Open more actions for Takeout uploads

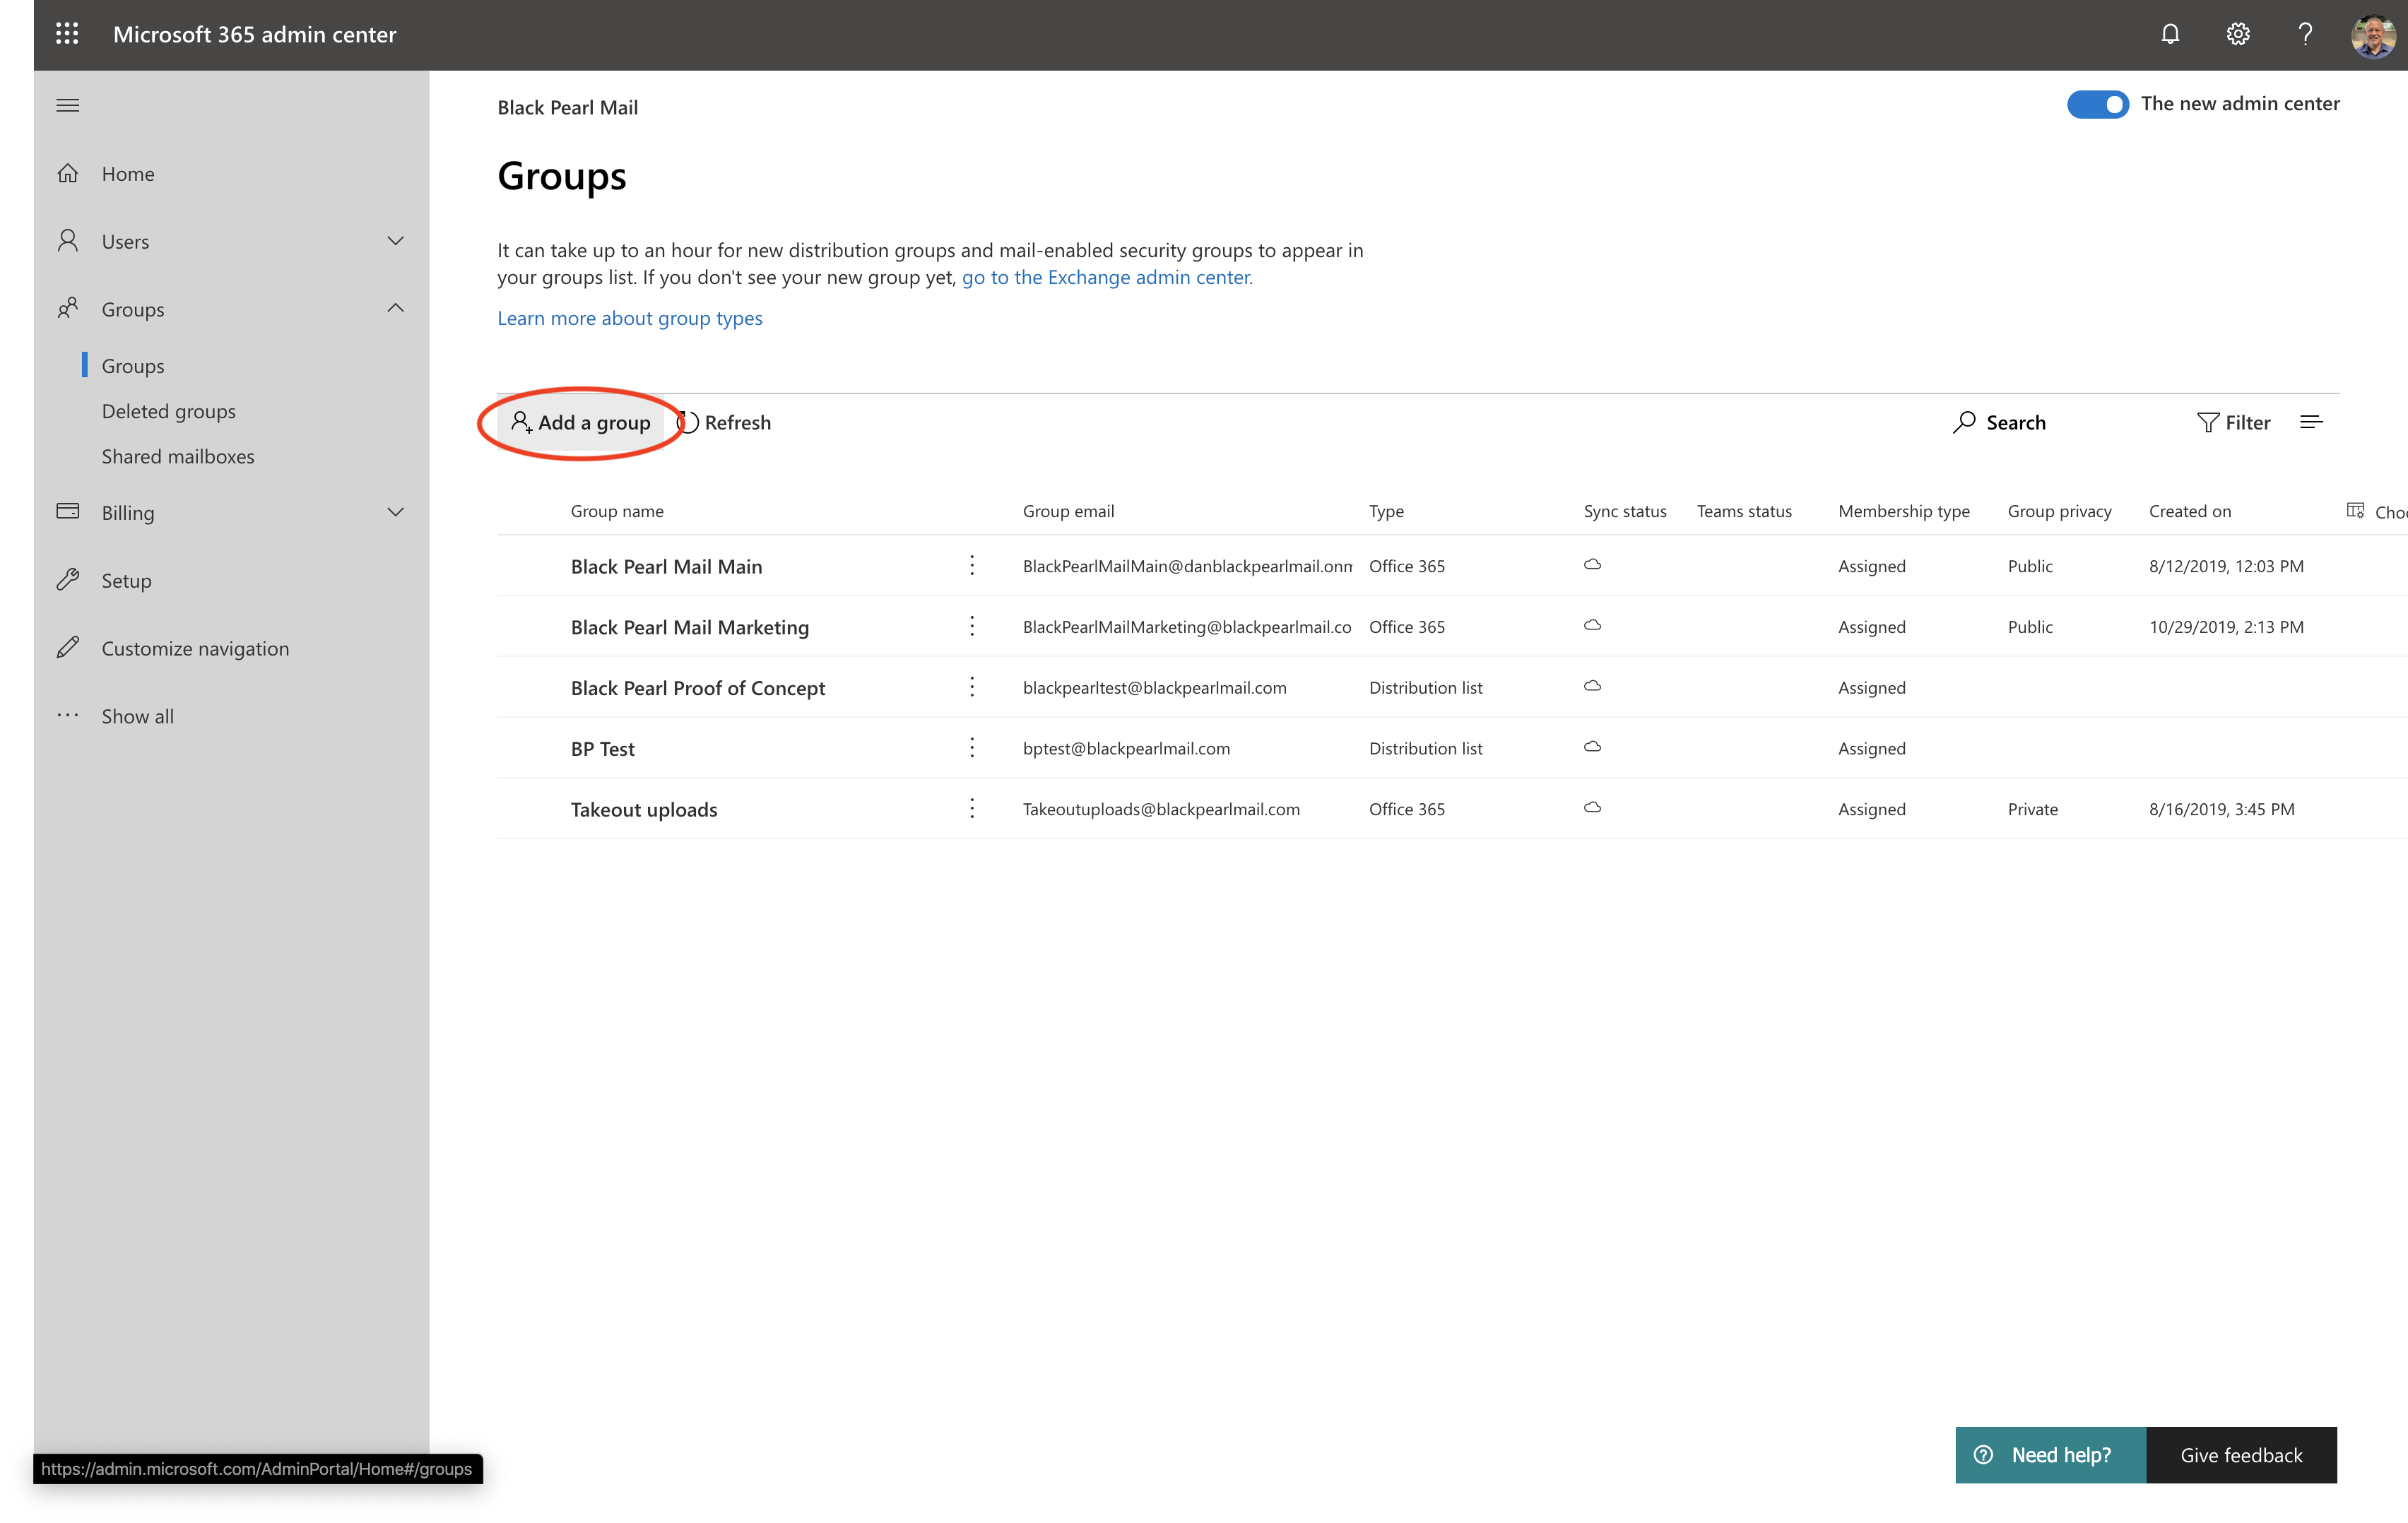(x=971, y=808)
